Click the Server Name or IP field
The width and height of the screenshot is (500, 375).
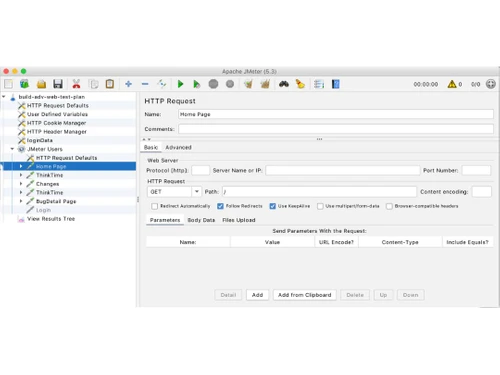point(343,170)
